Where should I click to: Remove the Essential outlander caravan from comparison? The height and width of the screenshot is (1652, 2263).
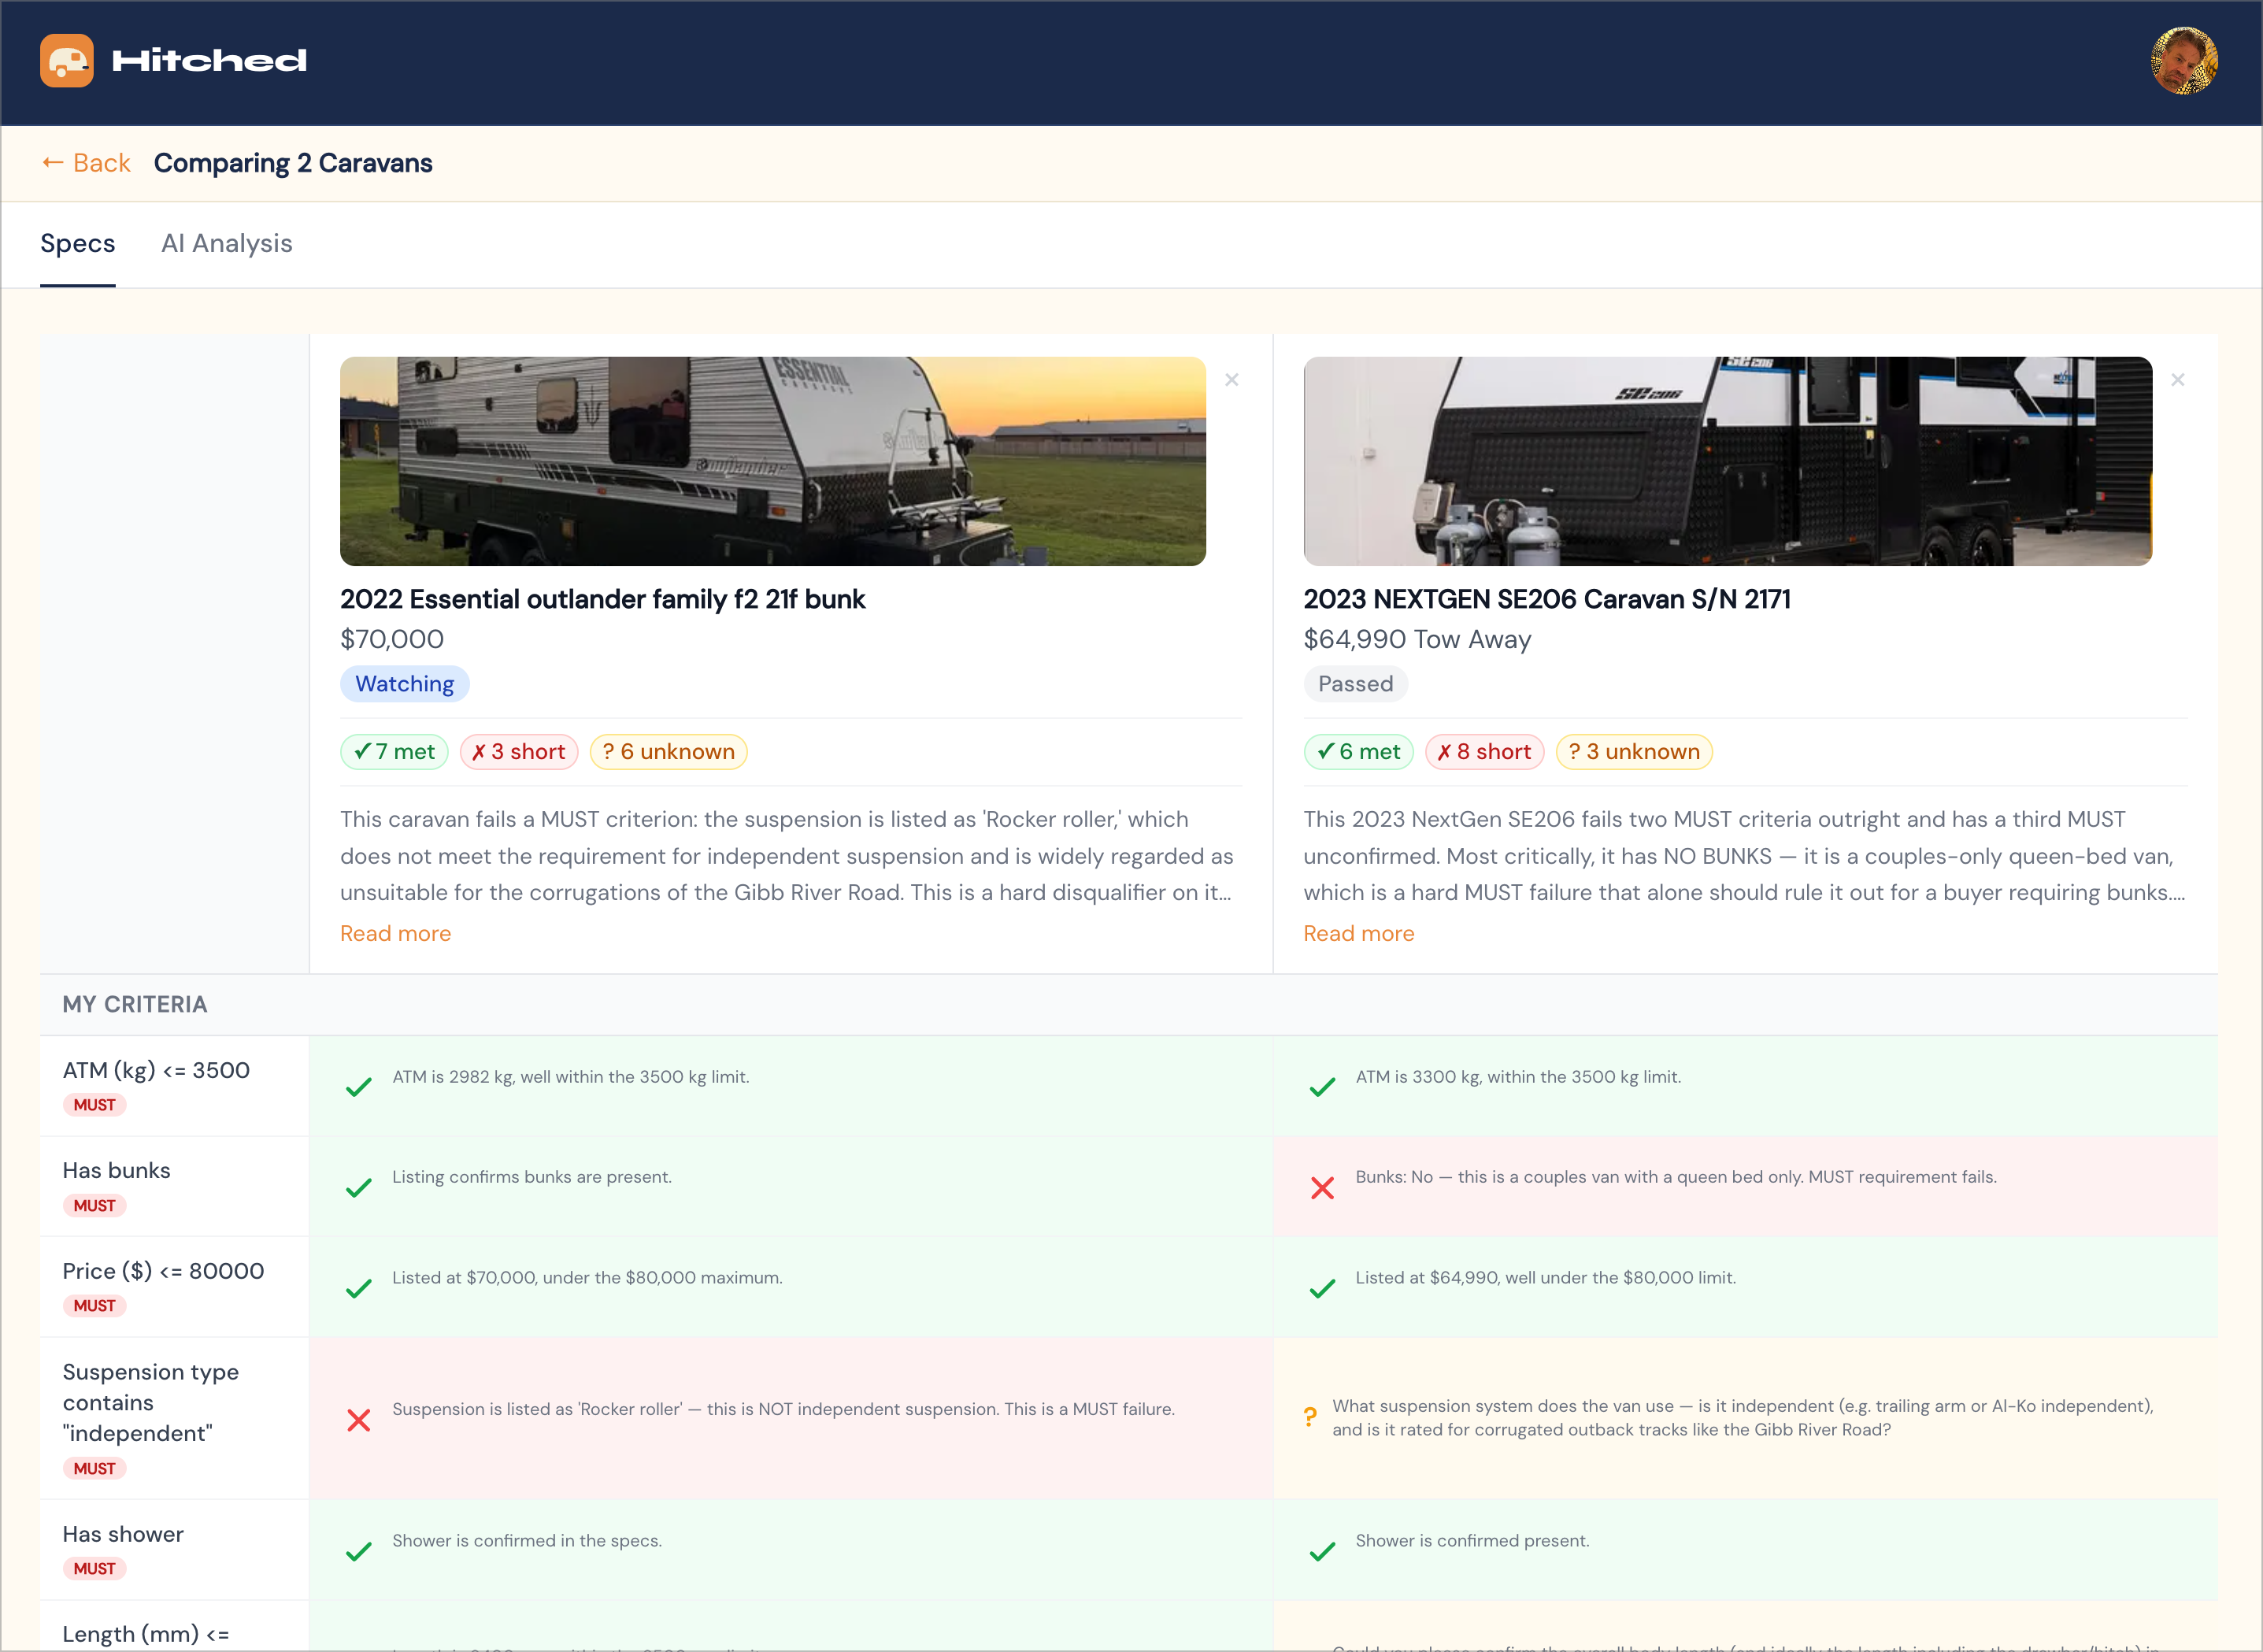(1232, 380)
